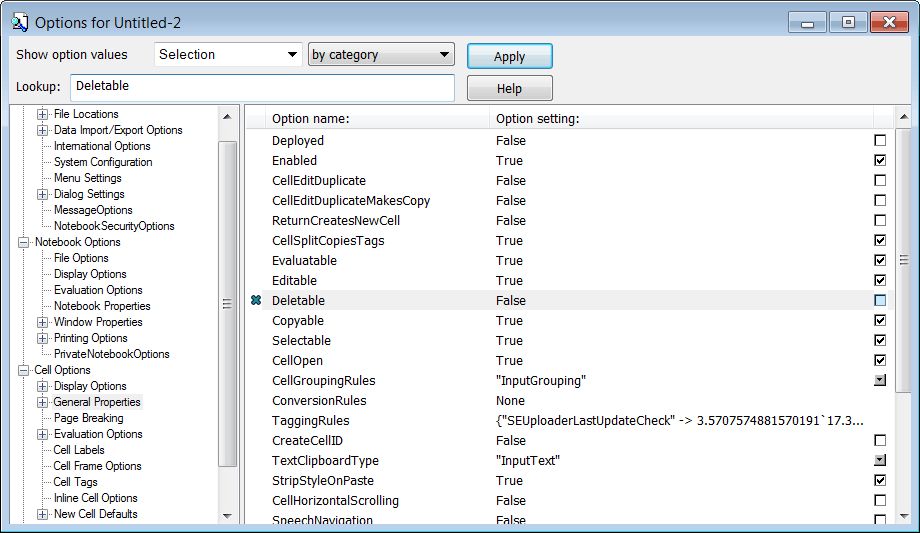Click the Help button
The height and width of the screenshot is (533, 920).
point(509,88)
